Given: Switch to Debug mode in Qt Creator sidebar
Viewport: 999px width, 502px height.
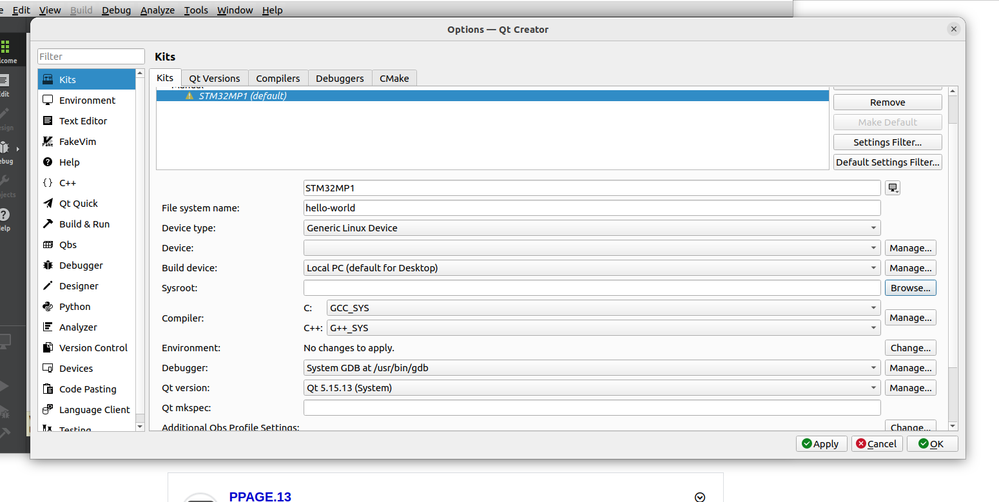Looking at the screenshot, I should tap(6, 152).
